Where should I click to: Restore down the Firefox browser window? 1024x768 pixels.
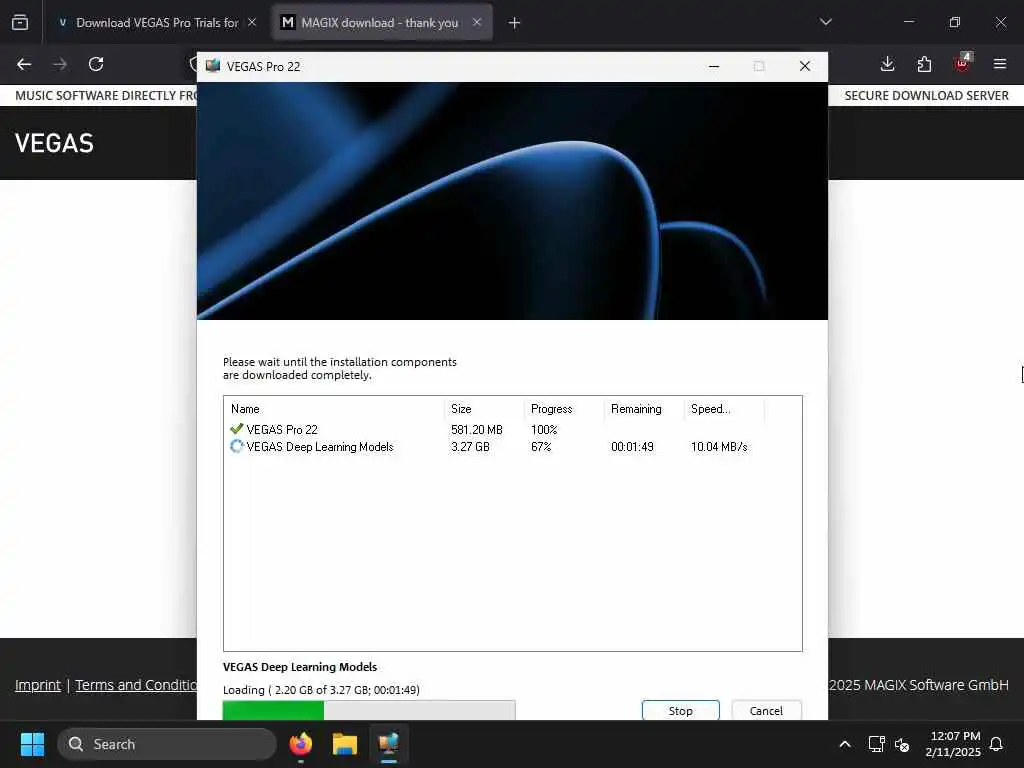tap(955, 22)
